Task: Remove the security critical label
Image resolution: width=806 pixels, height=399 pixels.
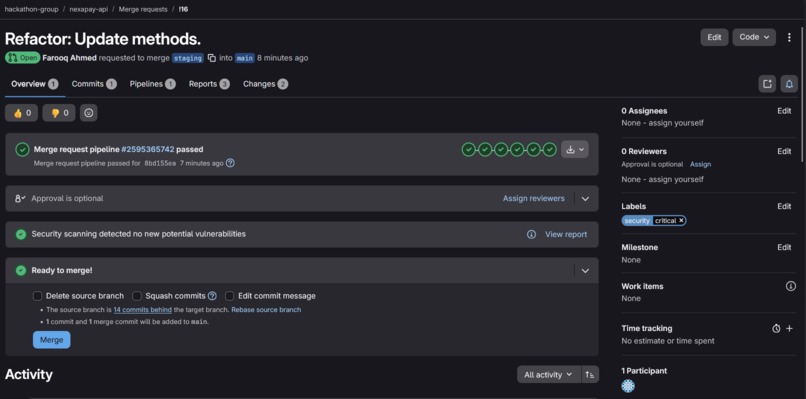Action: 681,221
